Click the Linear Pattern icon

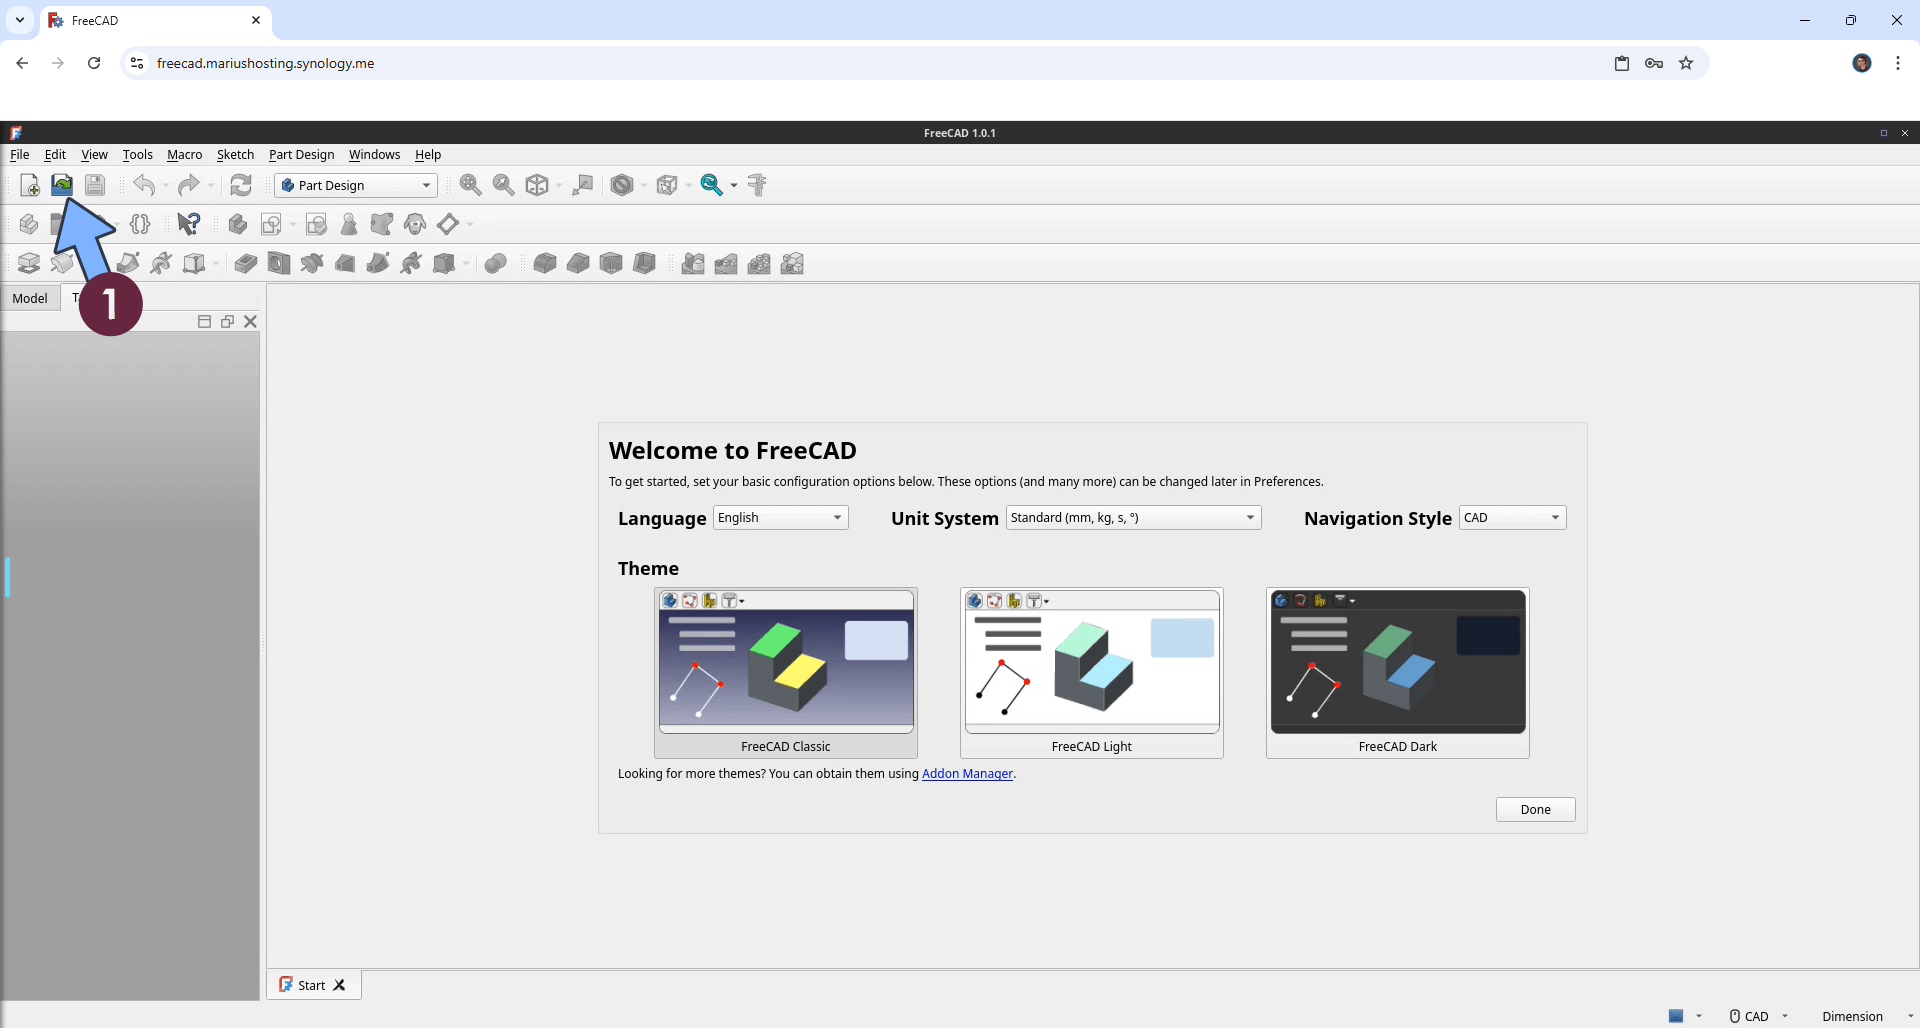(726, 263)
